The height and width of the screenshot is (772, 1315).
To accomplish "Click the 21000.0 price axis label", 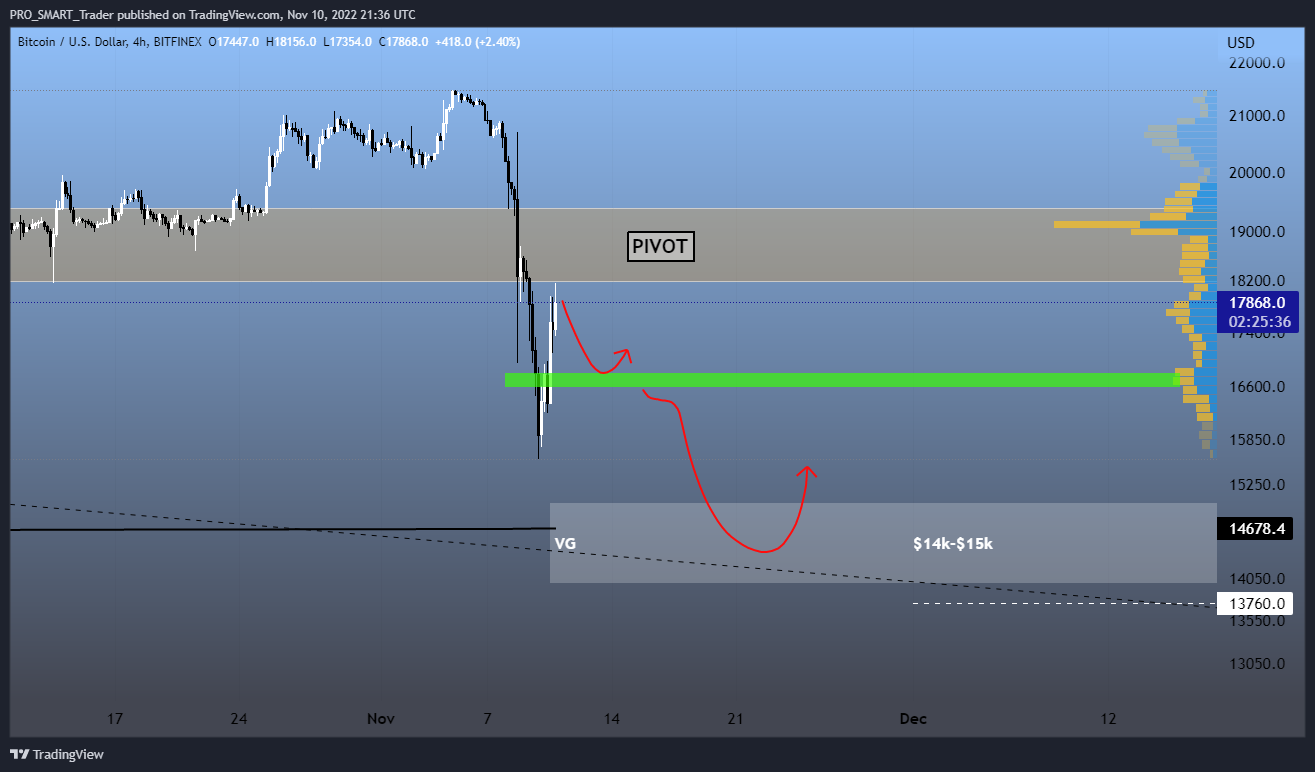I will point(1256,116).
